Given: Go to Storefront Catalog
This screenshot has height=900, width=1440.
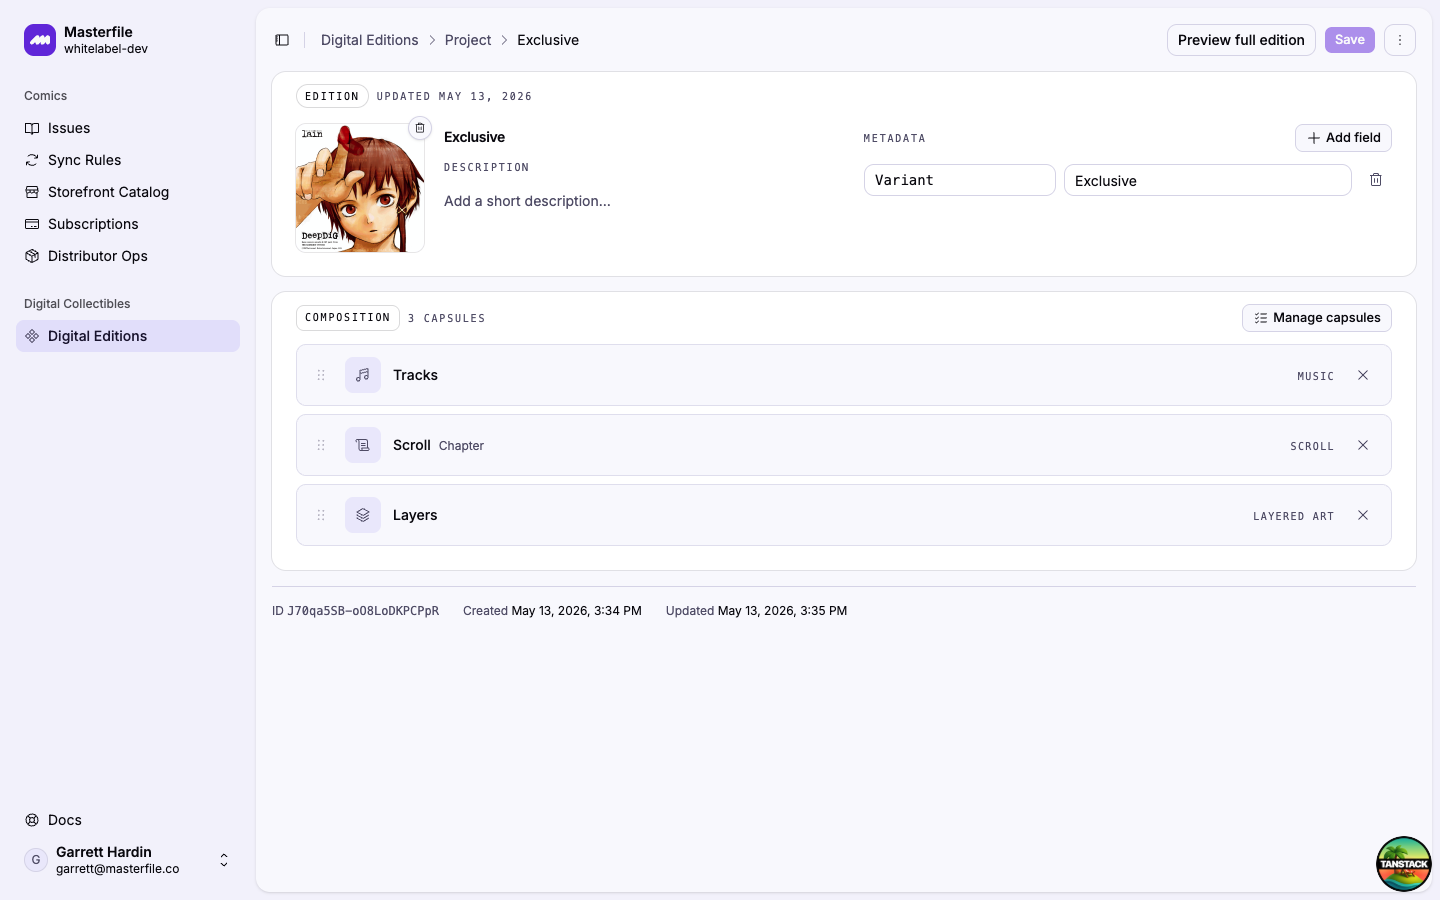Looking at the screenshot, I should [128, 192].
